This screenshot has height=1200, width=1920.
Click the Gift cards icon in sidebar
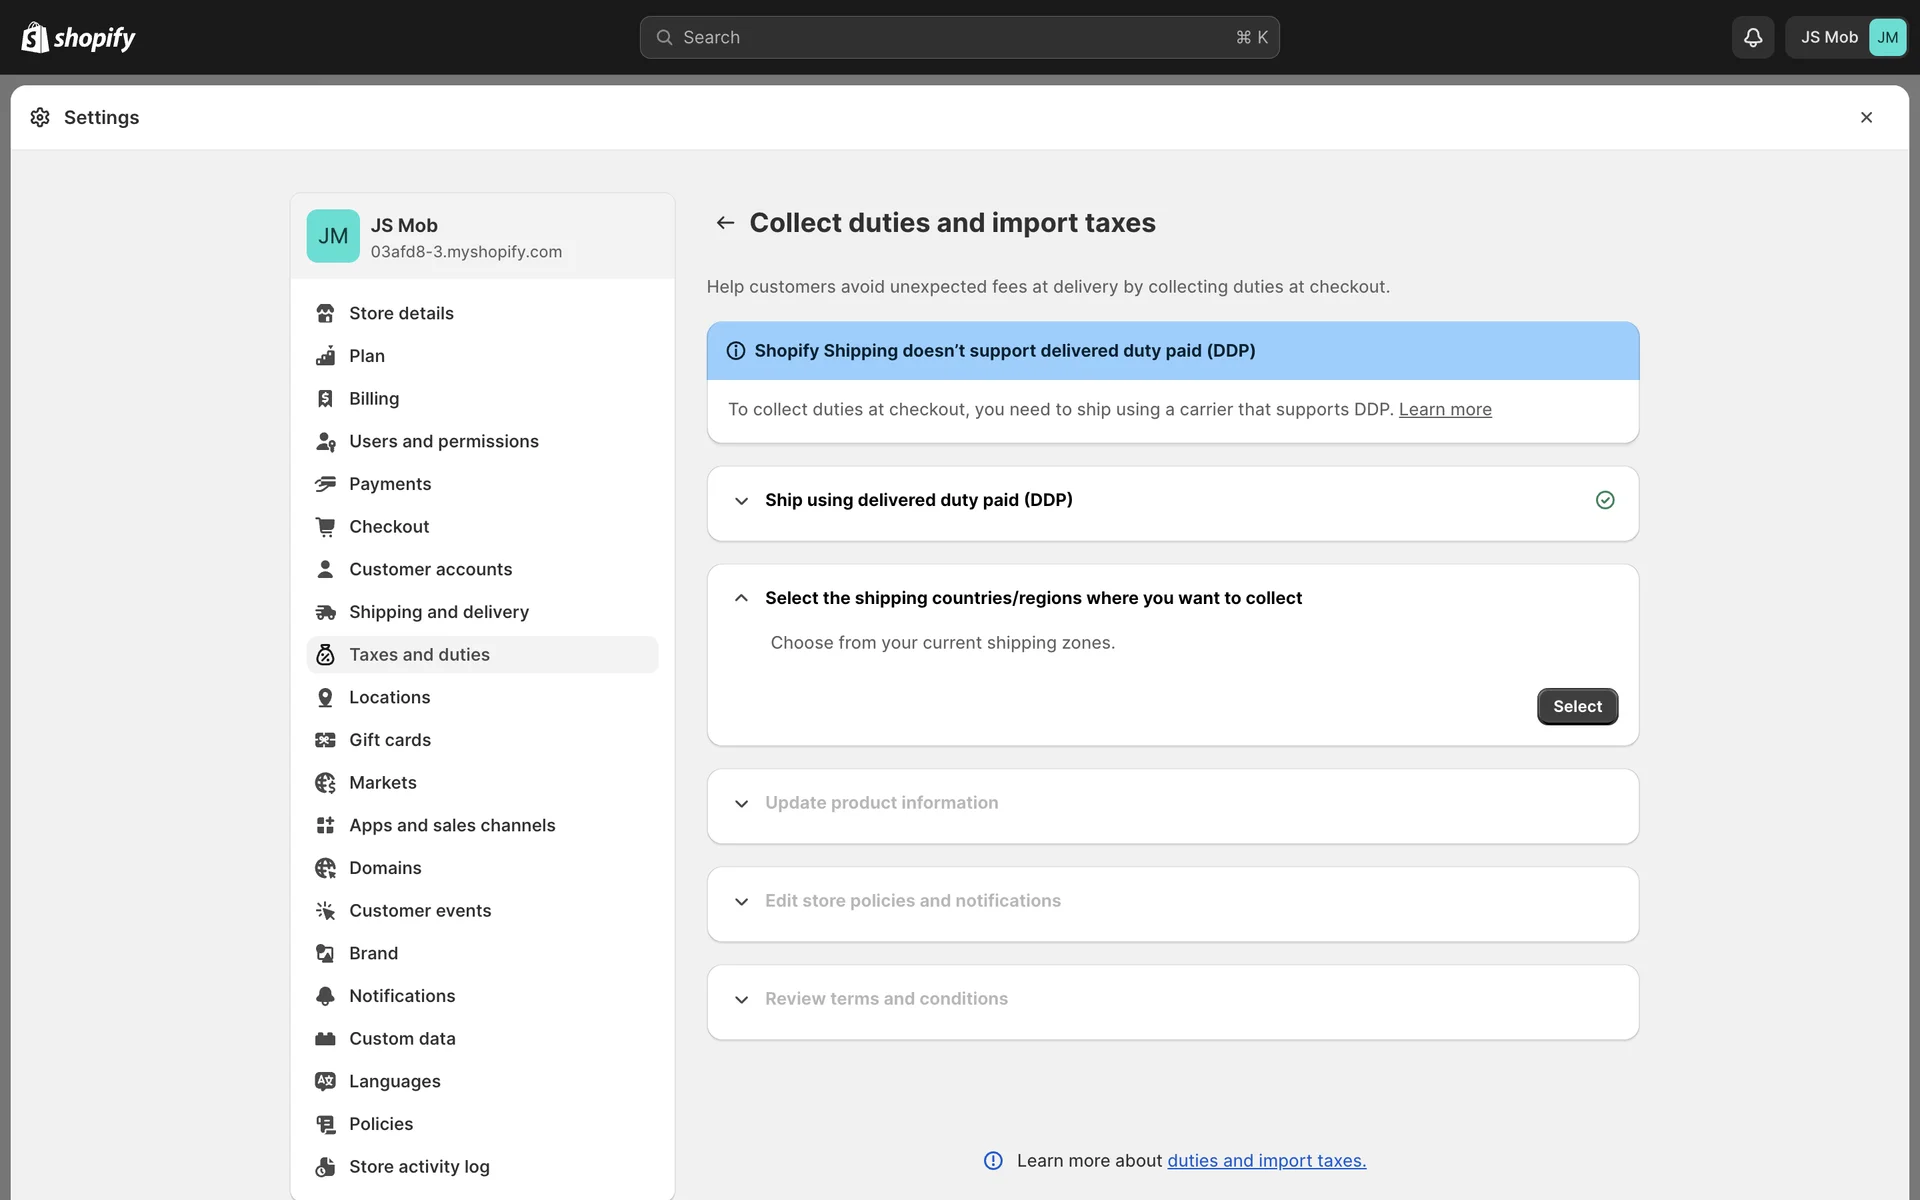point(325,740)
